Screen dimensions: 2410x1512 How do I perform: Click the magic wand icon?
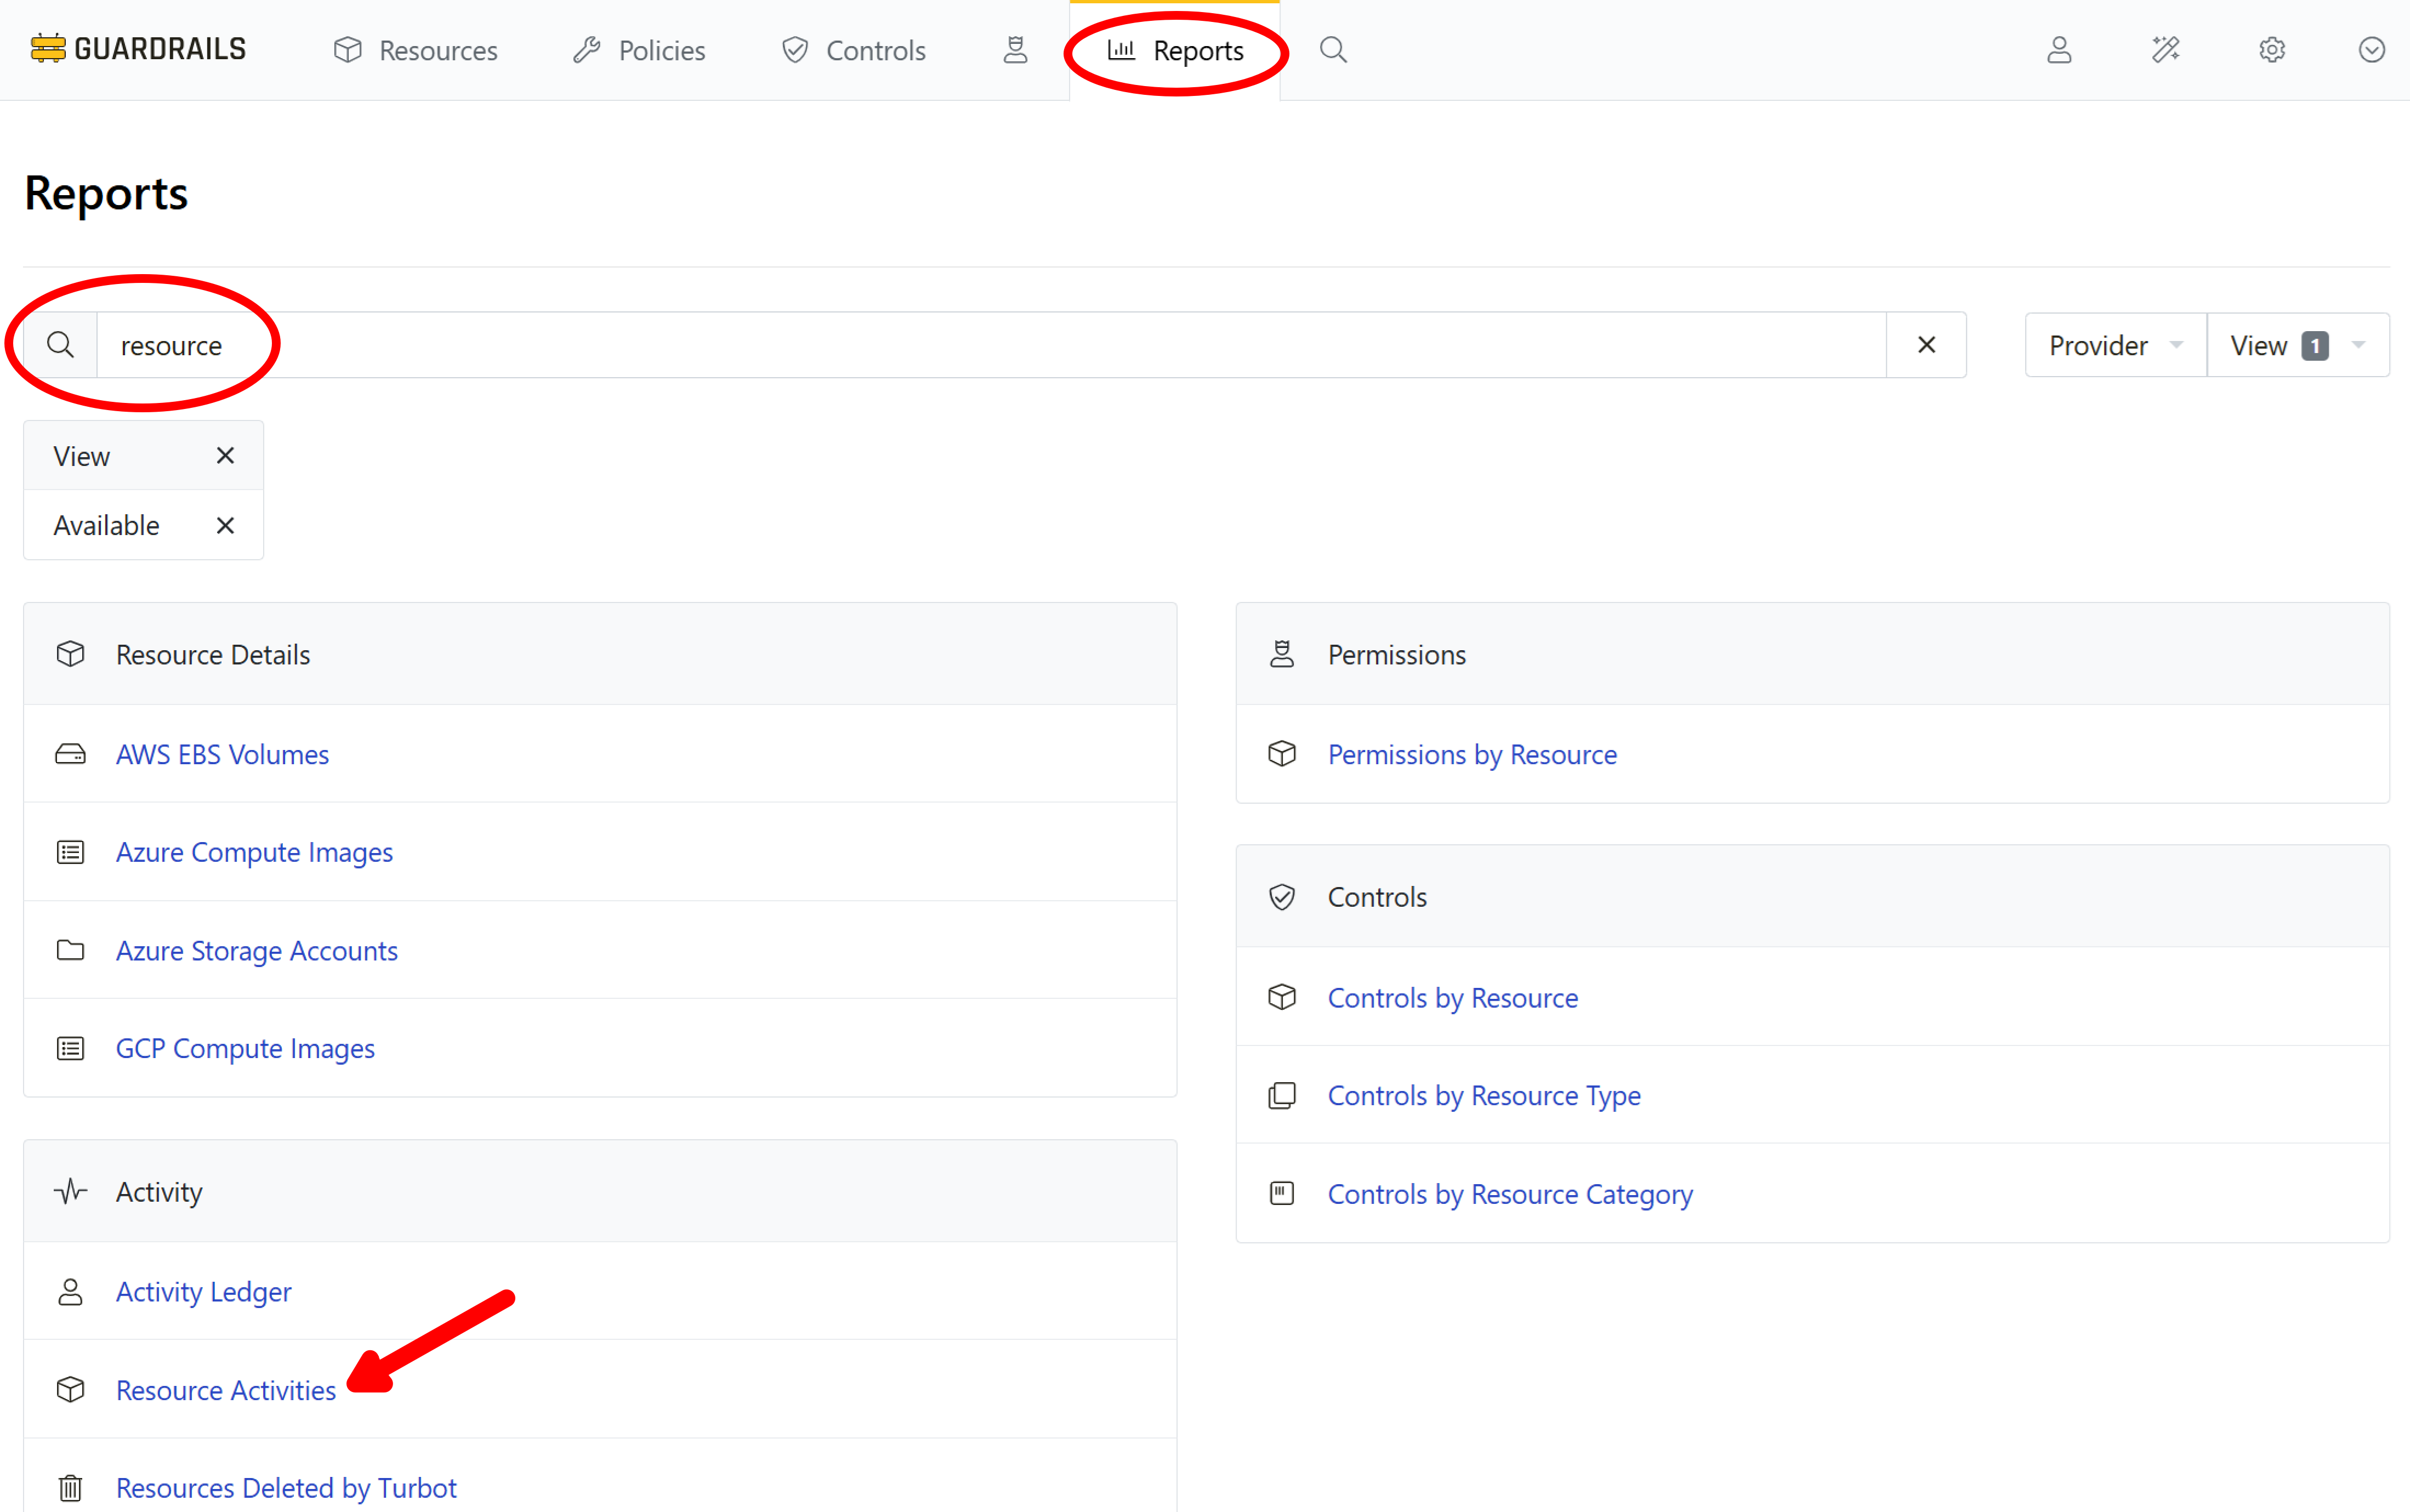(2166, 50)
